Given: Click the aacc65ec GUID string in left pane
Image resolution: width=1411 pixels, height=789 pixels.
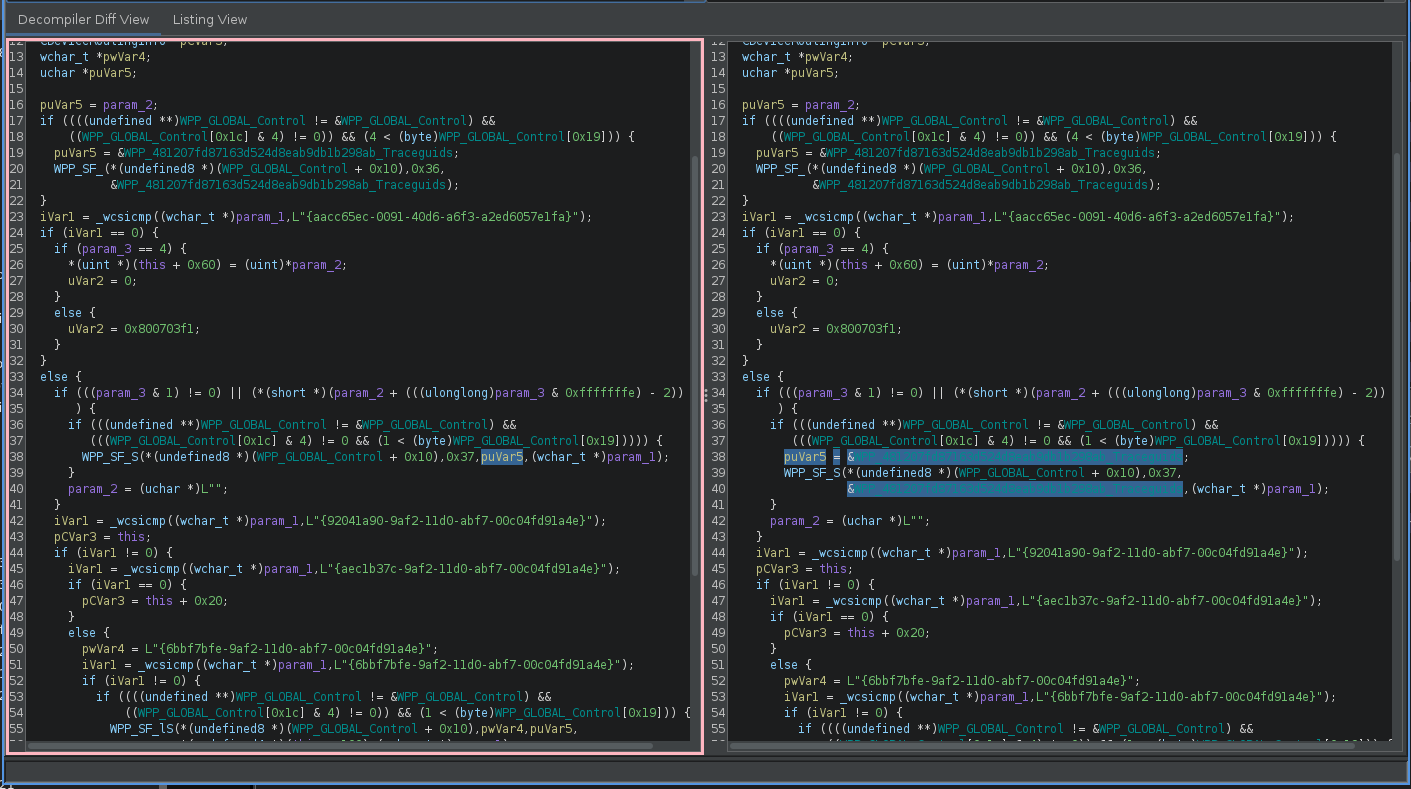Looking at the screenshot, I should [x=438, y=217].
